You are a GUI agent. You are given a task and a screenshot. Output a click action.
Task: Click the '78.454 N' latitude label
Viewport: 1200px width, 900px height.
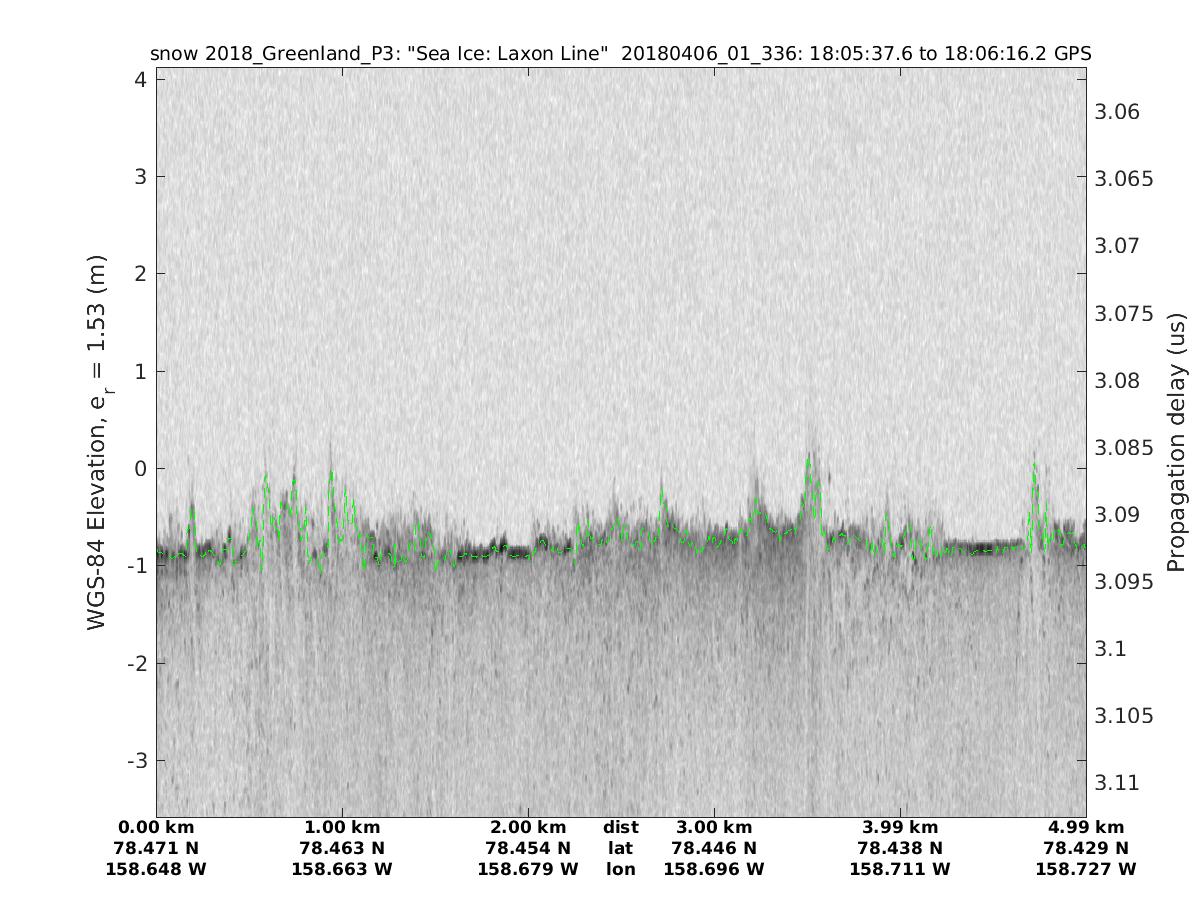point(528,848)
